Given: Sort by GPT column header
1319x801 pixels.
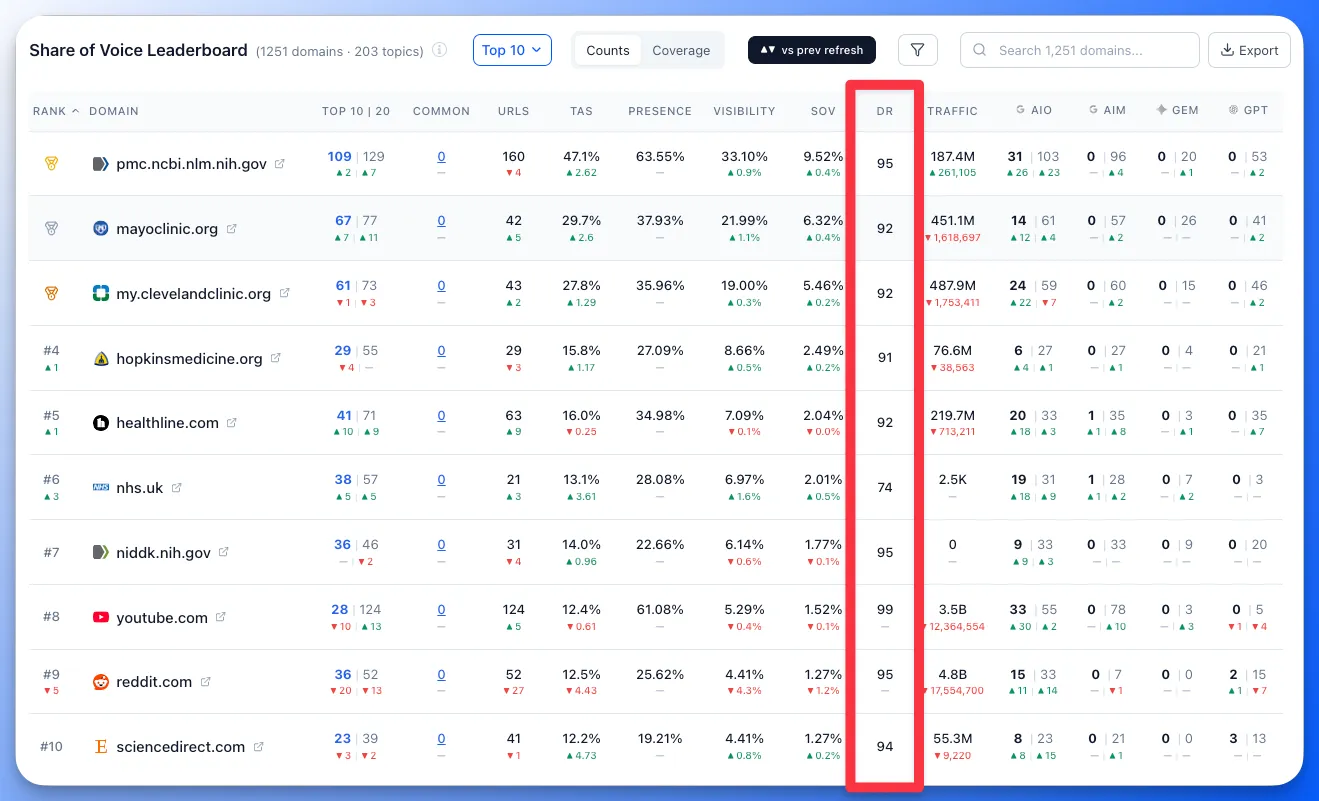Looking at the screenshot, I should point(1248,111).
